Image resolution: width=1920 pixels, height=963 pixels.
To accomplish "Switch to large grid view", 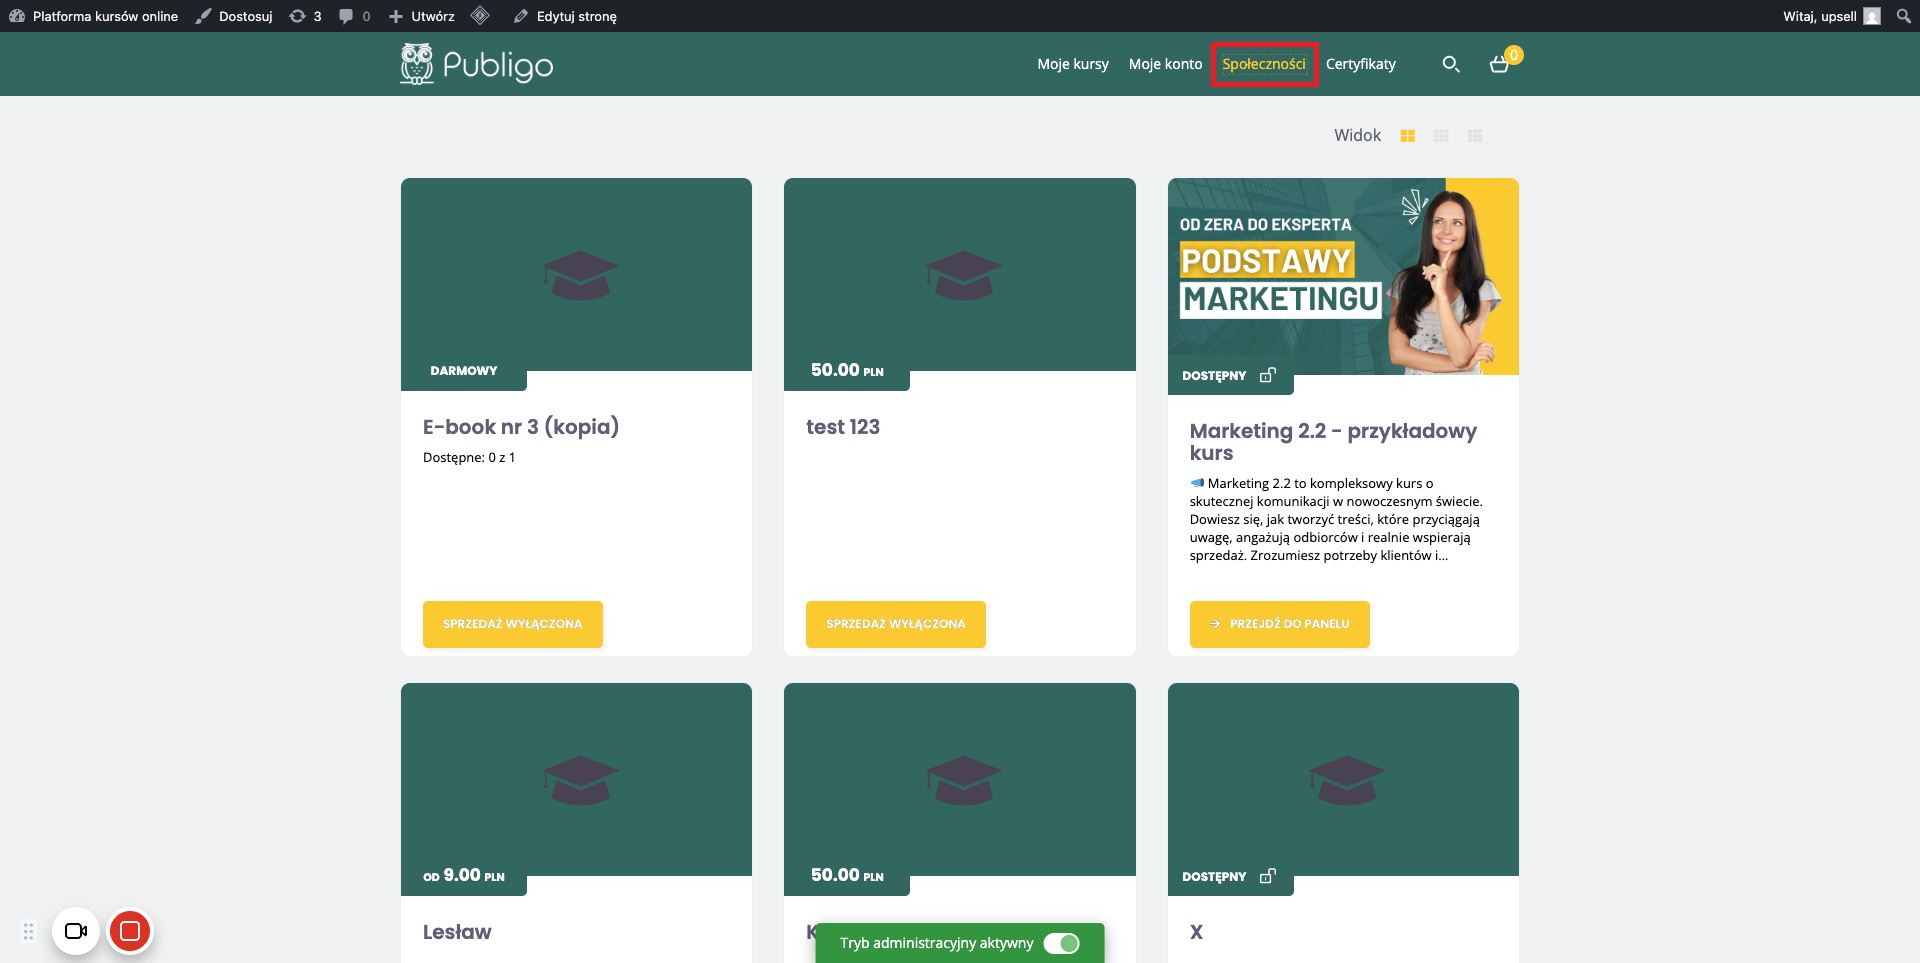I will [1407, 136].
